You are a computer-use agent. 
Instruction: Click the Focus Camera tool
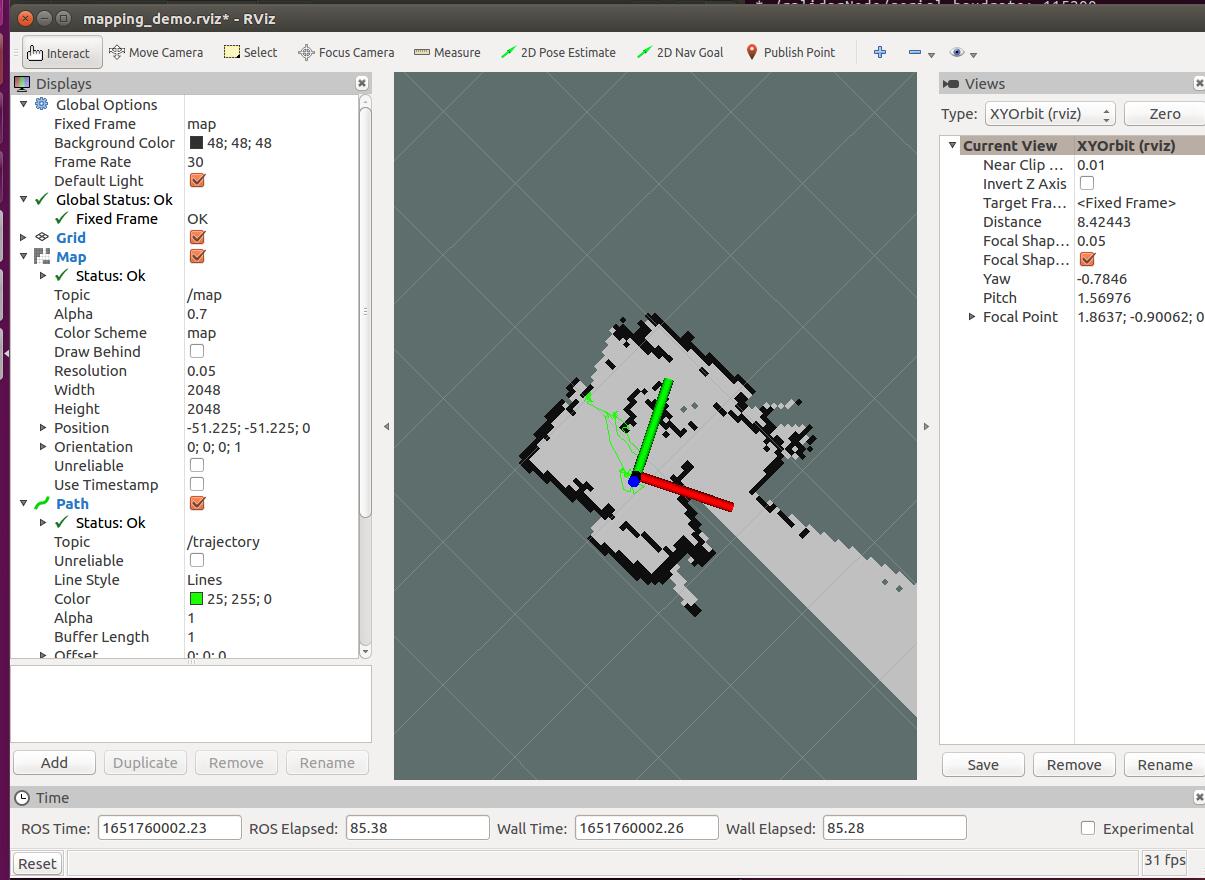(x=346, y=52)
